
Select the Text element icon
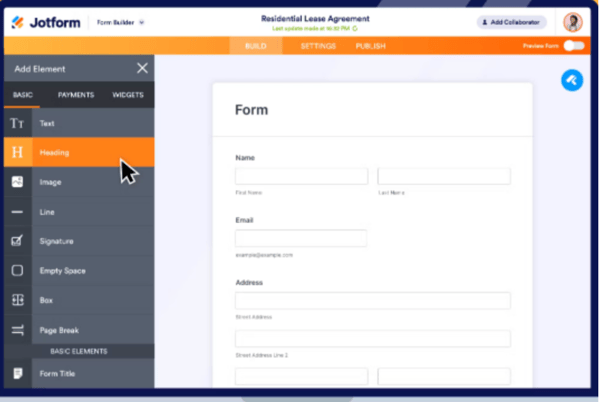[17, 123]
